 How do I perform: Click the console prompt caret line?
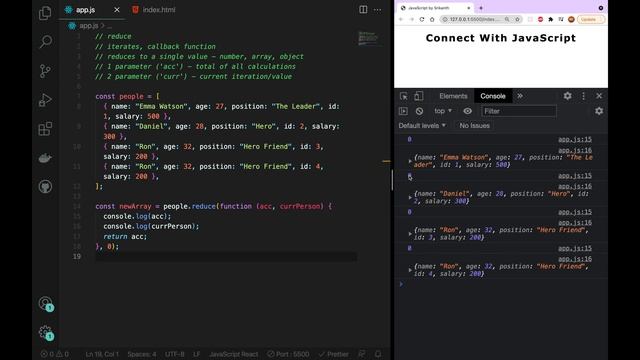coord(501,284)
